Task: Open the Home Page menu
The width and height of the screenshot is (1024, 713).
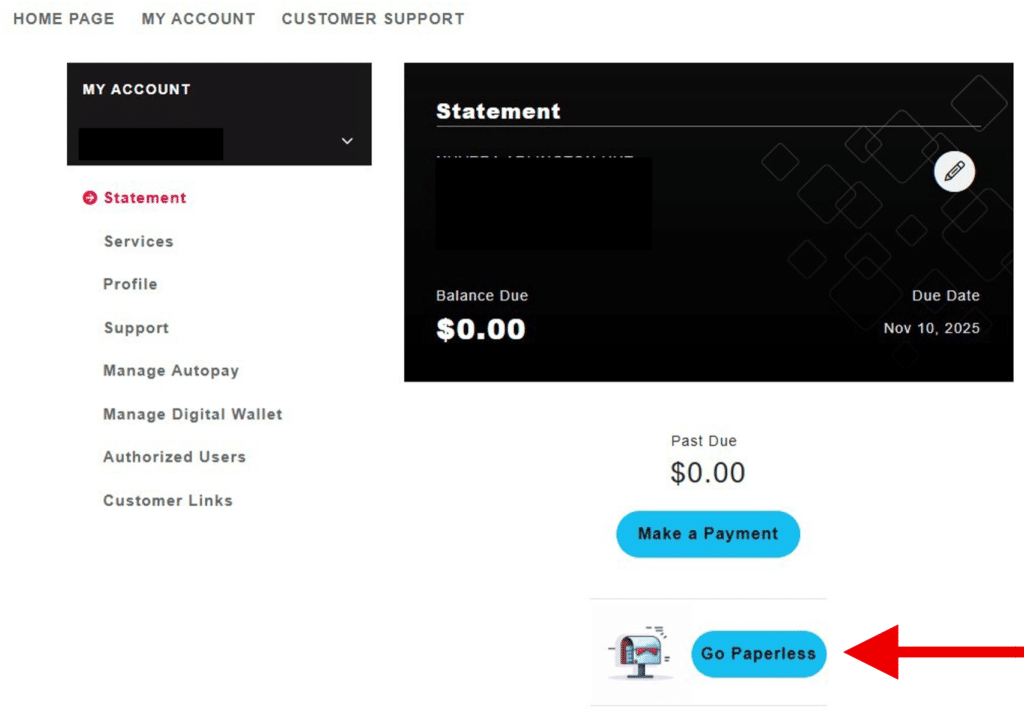Action: 64,19
